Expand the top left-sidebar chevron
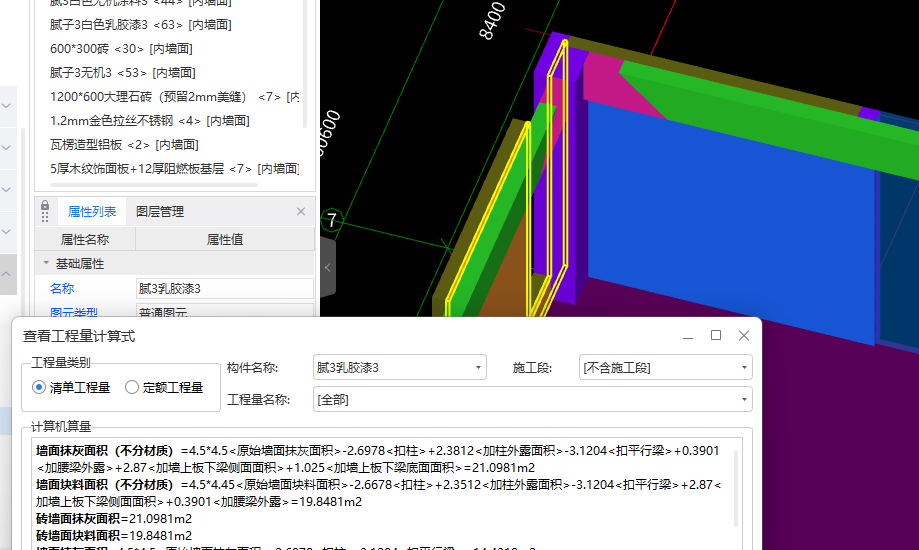Viewport: 919px width, 550px height. (6, 106)
